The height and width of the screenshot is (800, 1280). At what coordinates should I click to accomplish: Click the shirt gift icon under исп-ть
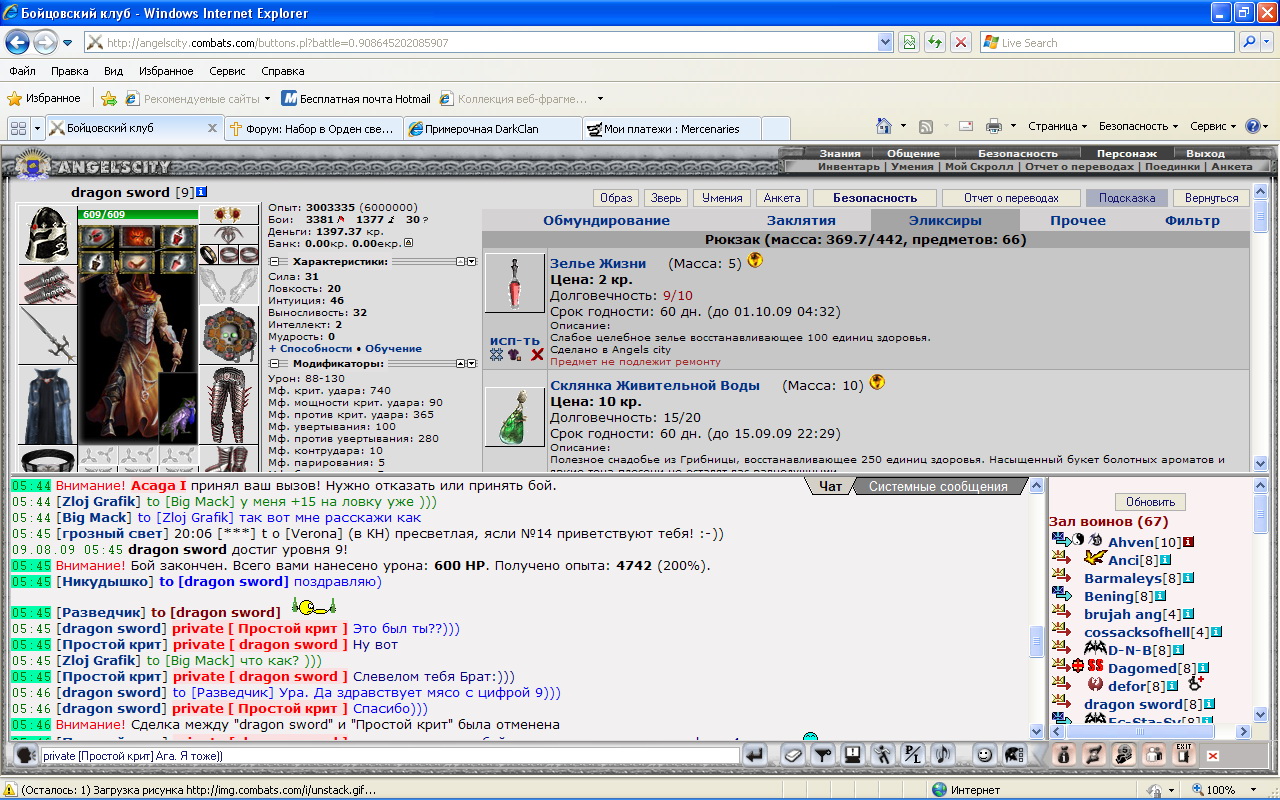pos(514,354)
